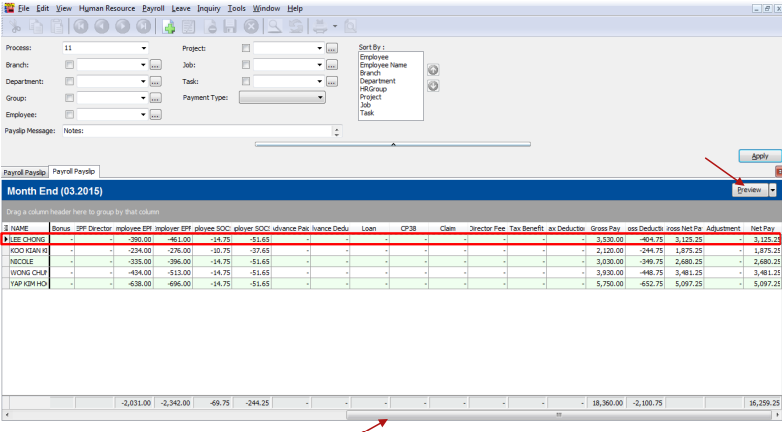Click the Print toolbar icon
This screenshot has width=782, height=432.
319,25
